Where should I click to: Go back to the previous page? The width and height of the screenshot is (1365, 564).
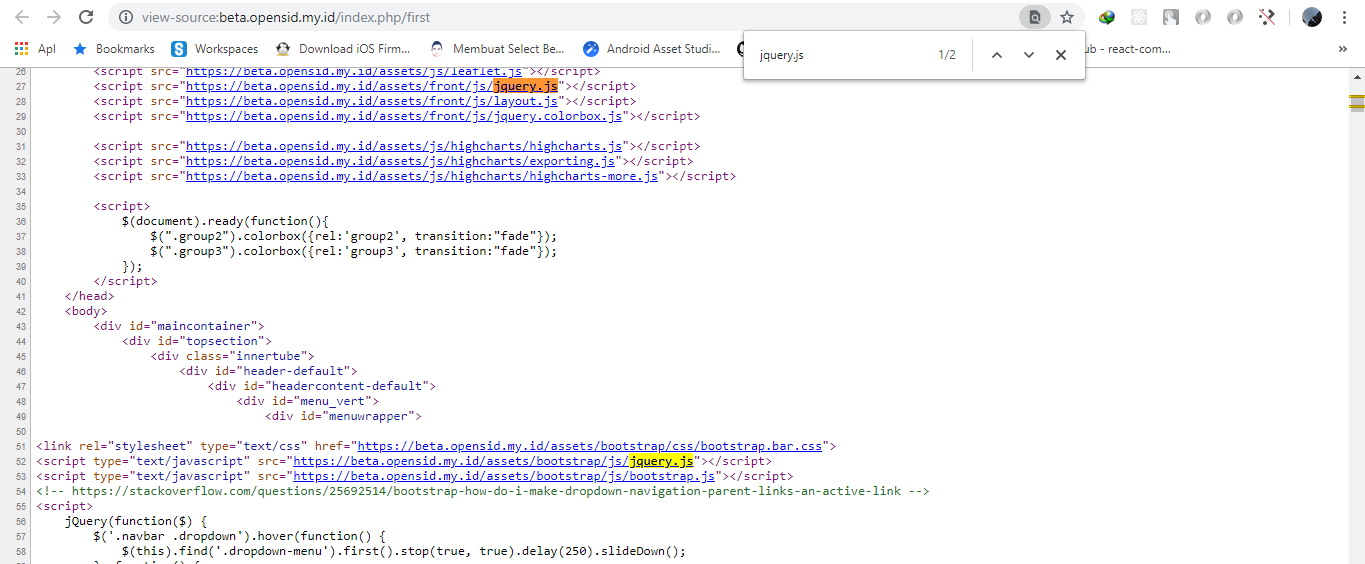point(22,17)
